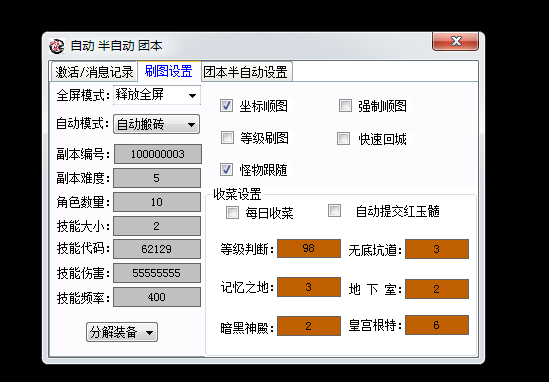This screenshot has height=382, width=549.
Task: Open the 团本半自动设置 tab
Action: (246, 72)
